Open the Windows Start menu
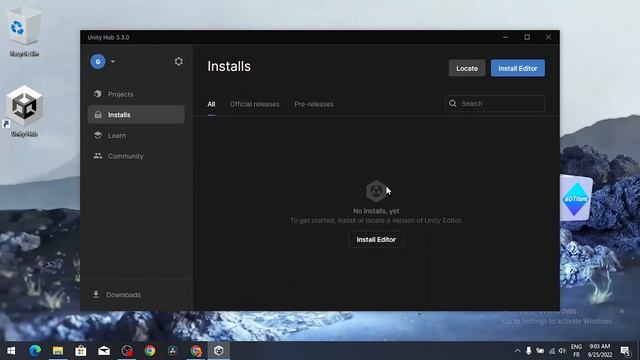Image resolution: width=640 pixels, height=360 pixels. coord(11,351)
